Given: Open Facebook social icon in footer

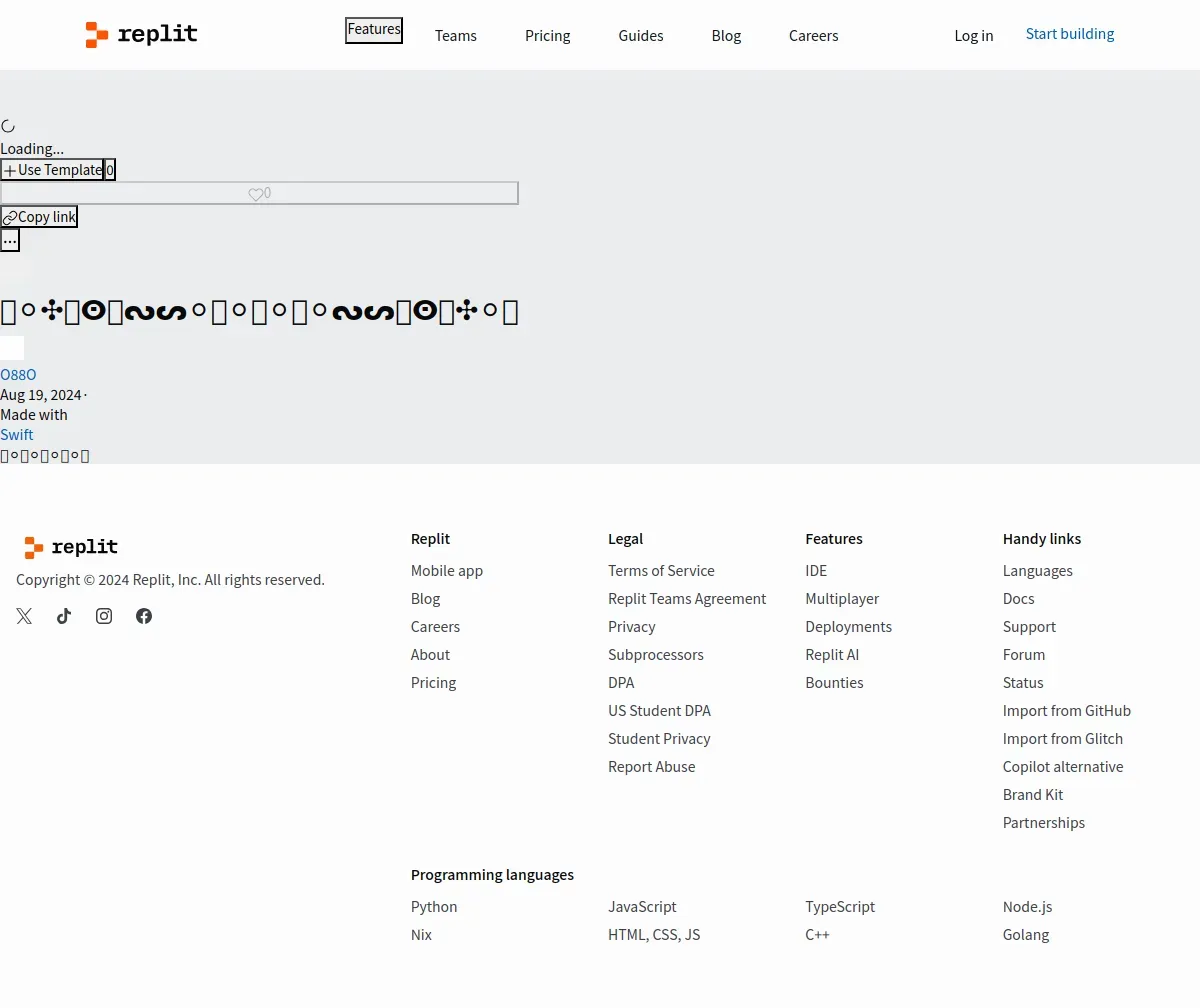Looking at the screenshot, I should click(x=144, y=616).
